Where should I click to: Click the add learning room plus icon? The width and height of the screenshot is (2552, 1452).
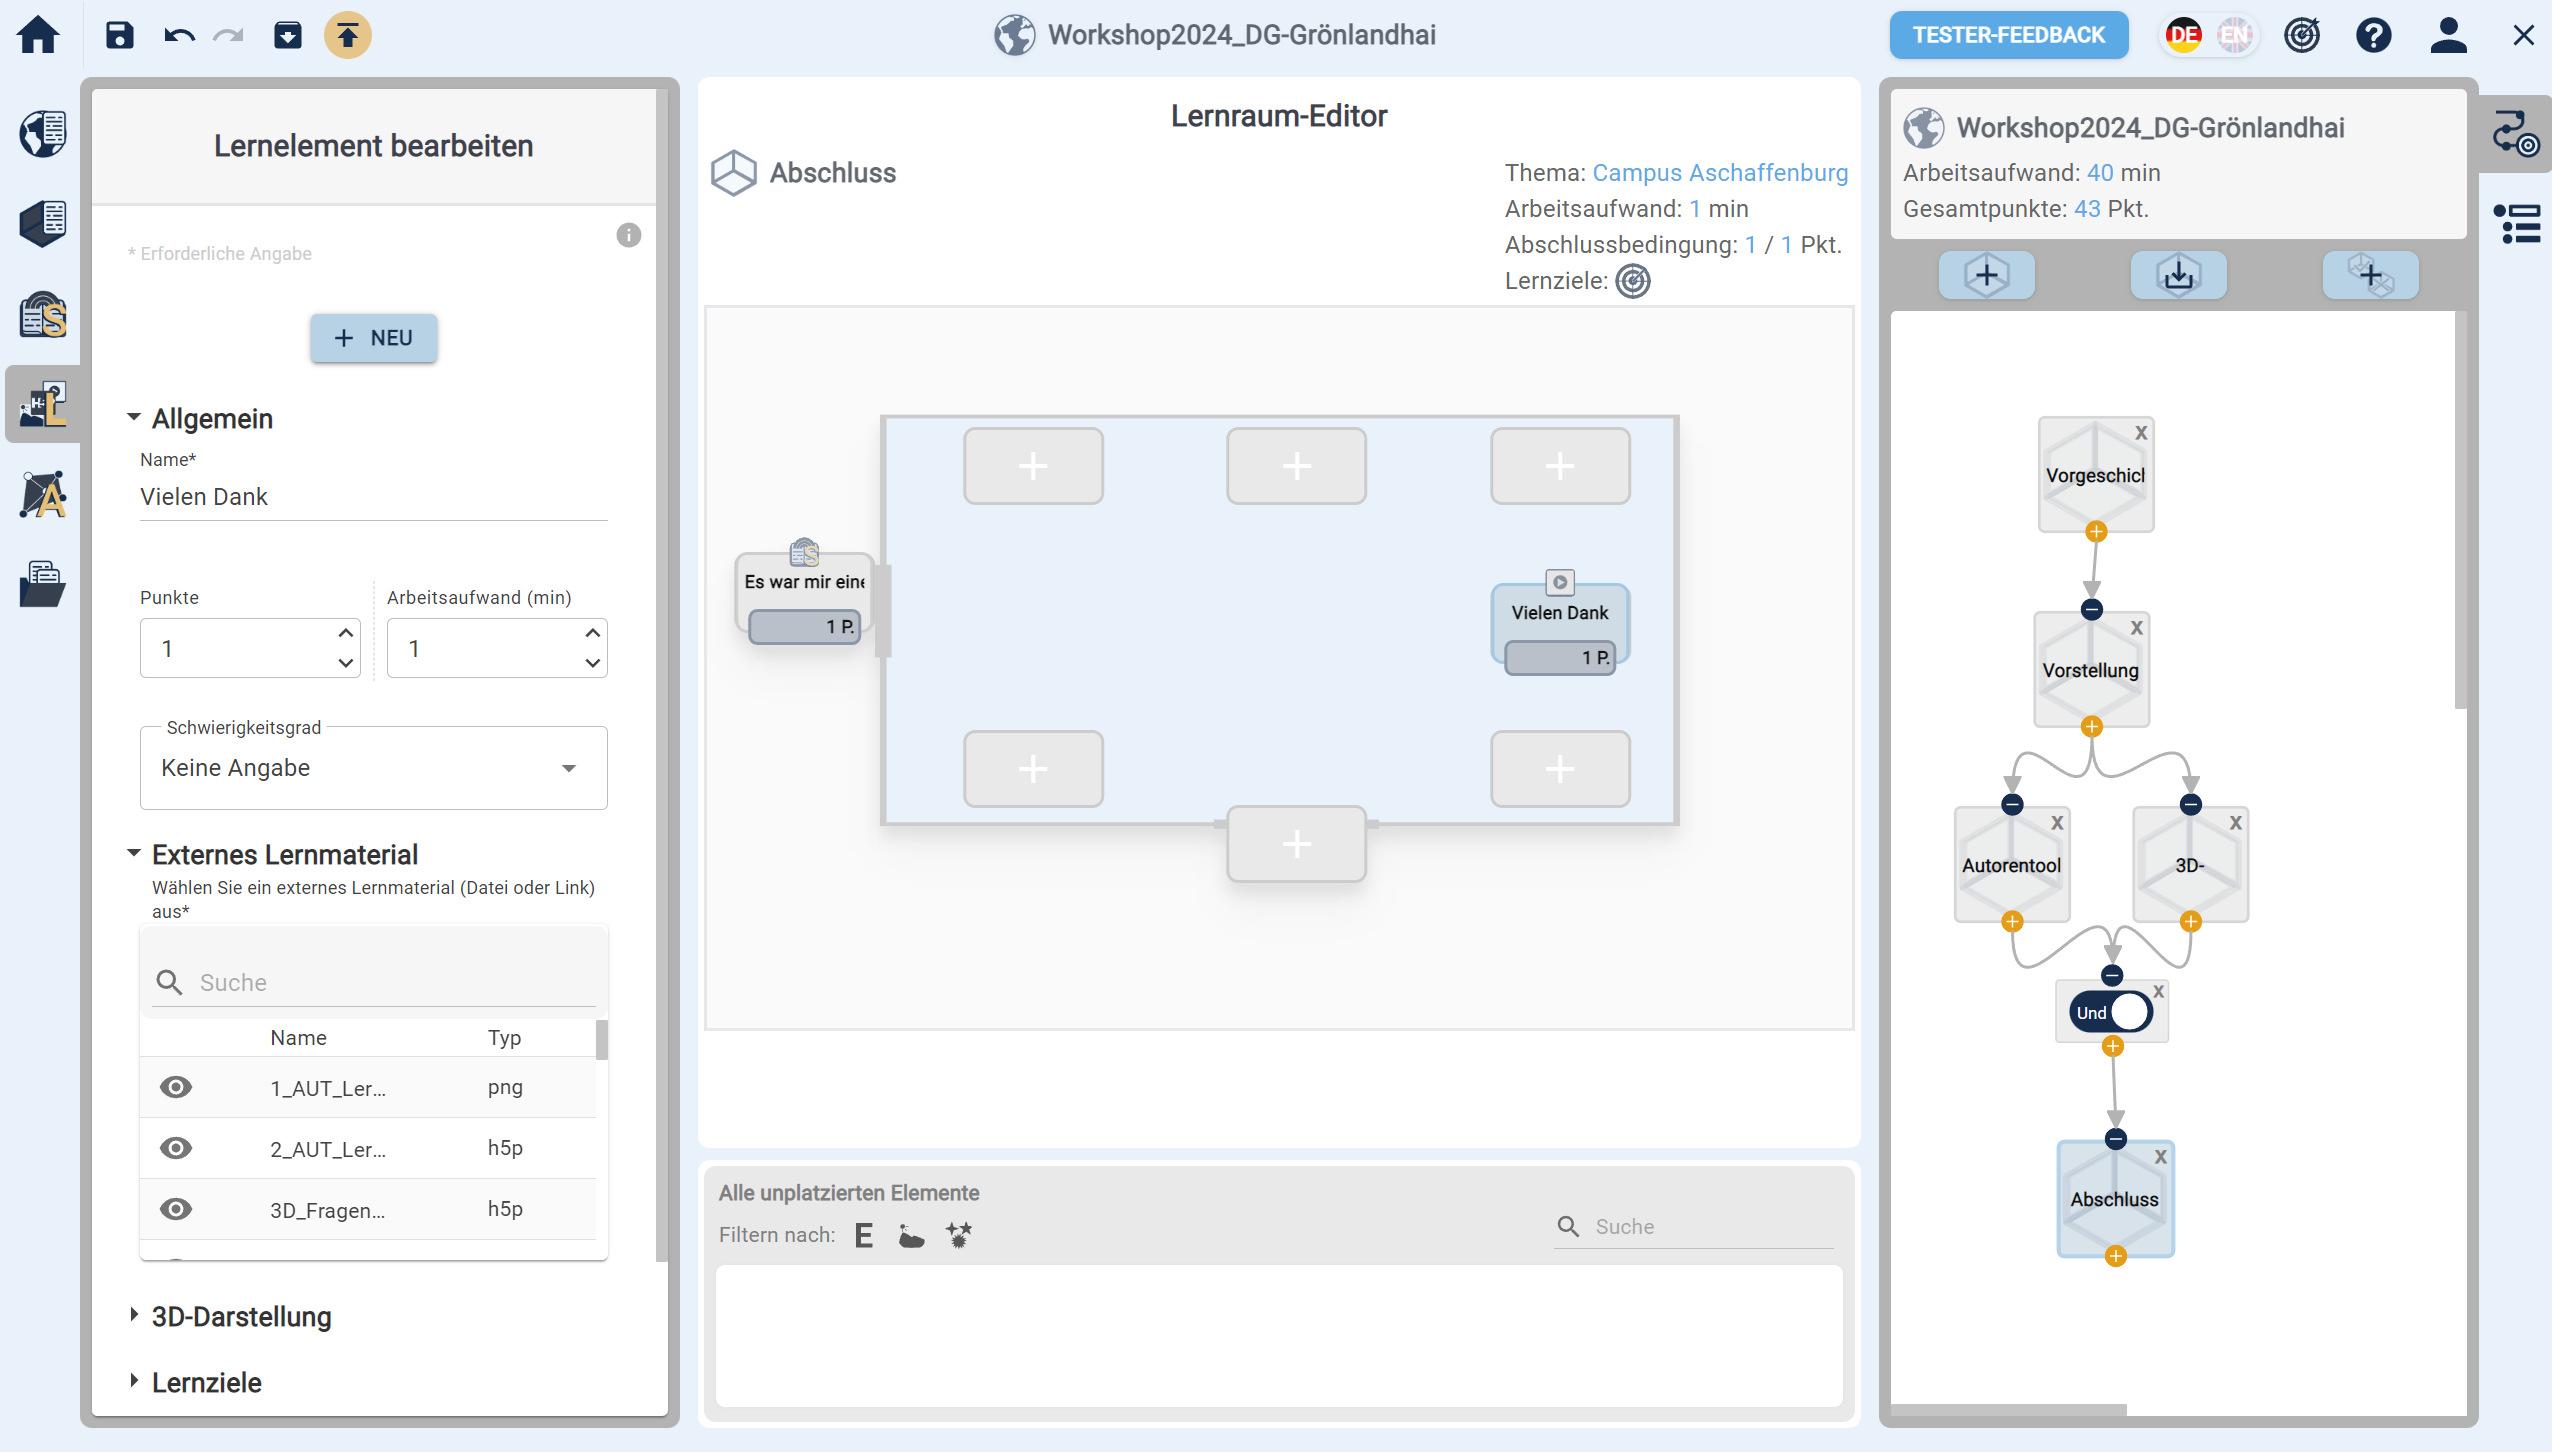pos(1986,275)
